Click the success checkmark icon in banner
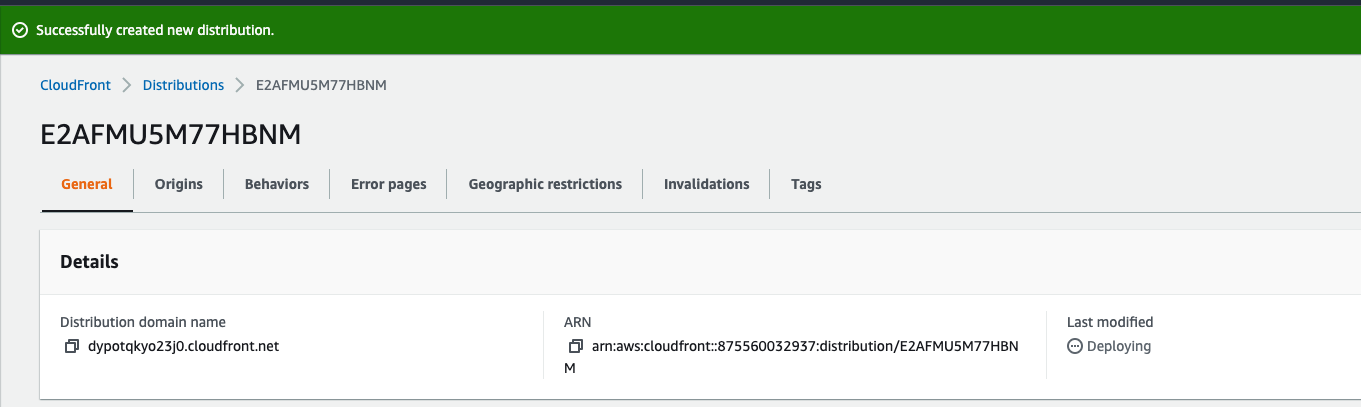The height and width of the screenshot is (407, 1361). [19, 30]
